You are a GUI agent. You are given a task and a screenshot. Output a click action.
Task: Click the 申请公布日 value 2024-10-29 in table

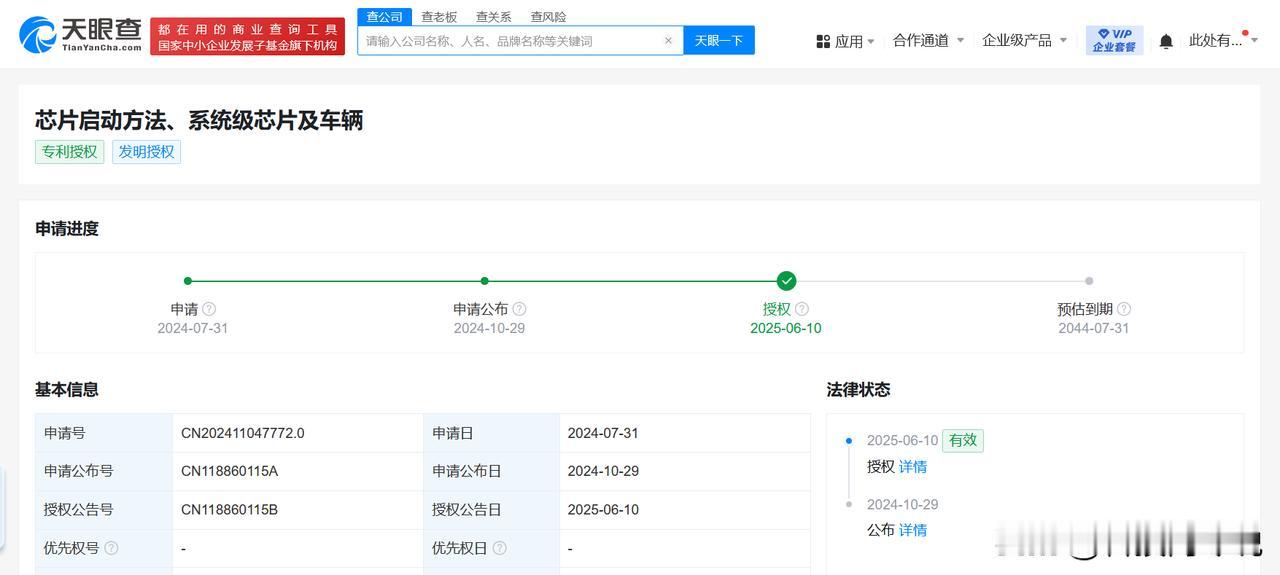[x=603, y=471]
